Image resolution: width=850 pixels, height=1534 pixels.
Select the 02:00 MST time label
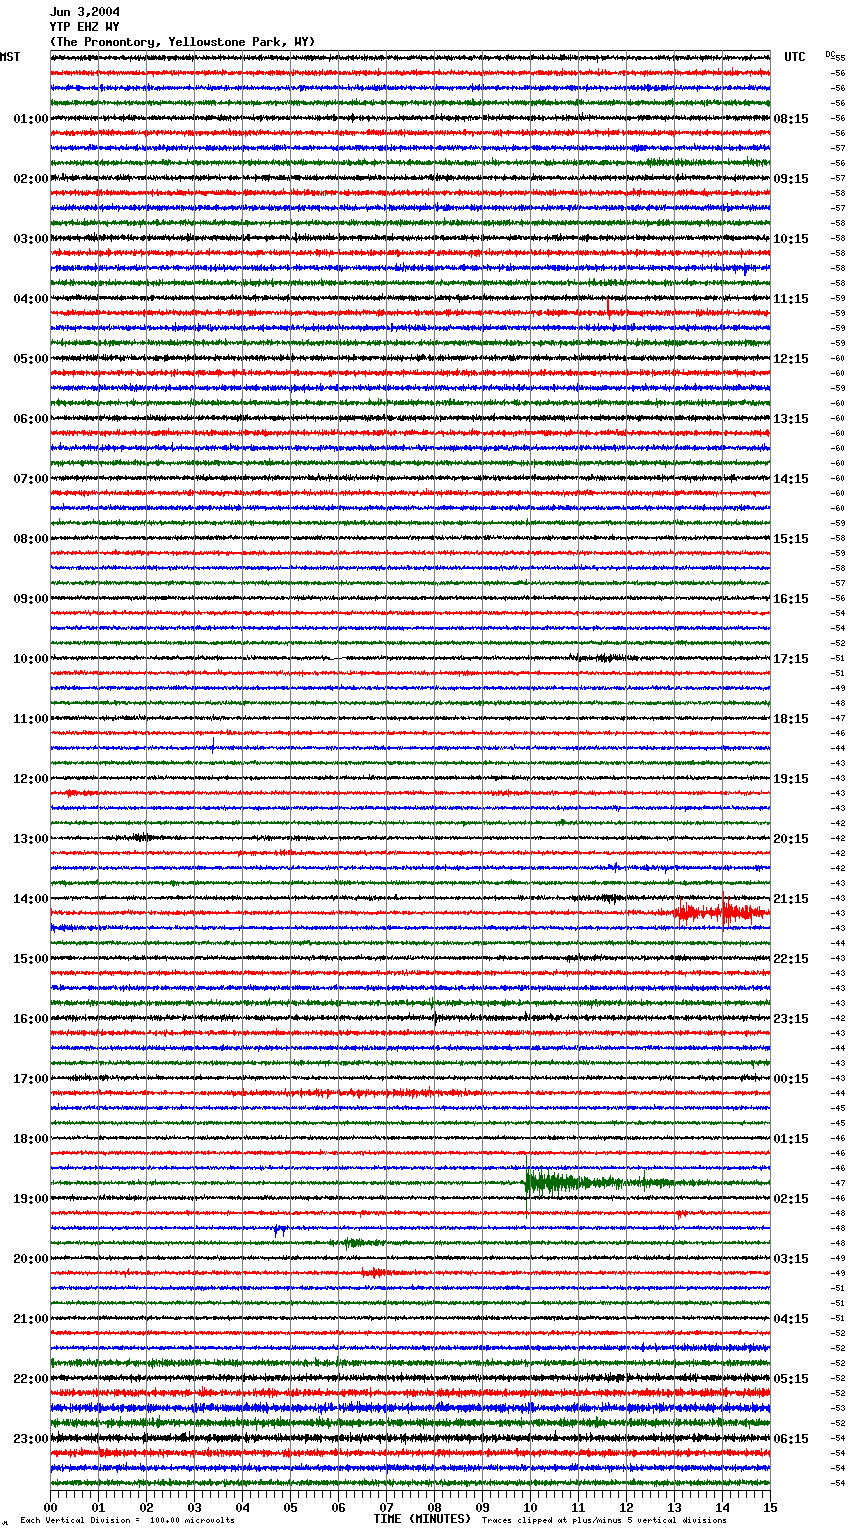pyautogui.click(x=30, y=179)
